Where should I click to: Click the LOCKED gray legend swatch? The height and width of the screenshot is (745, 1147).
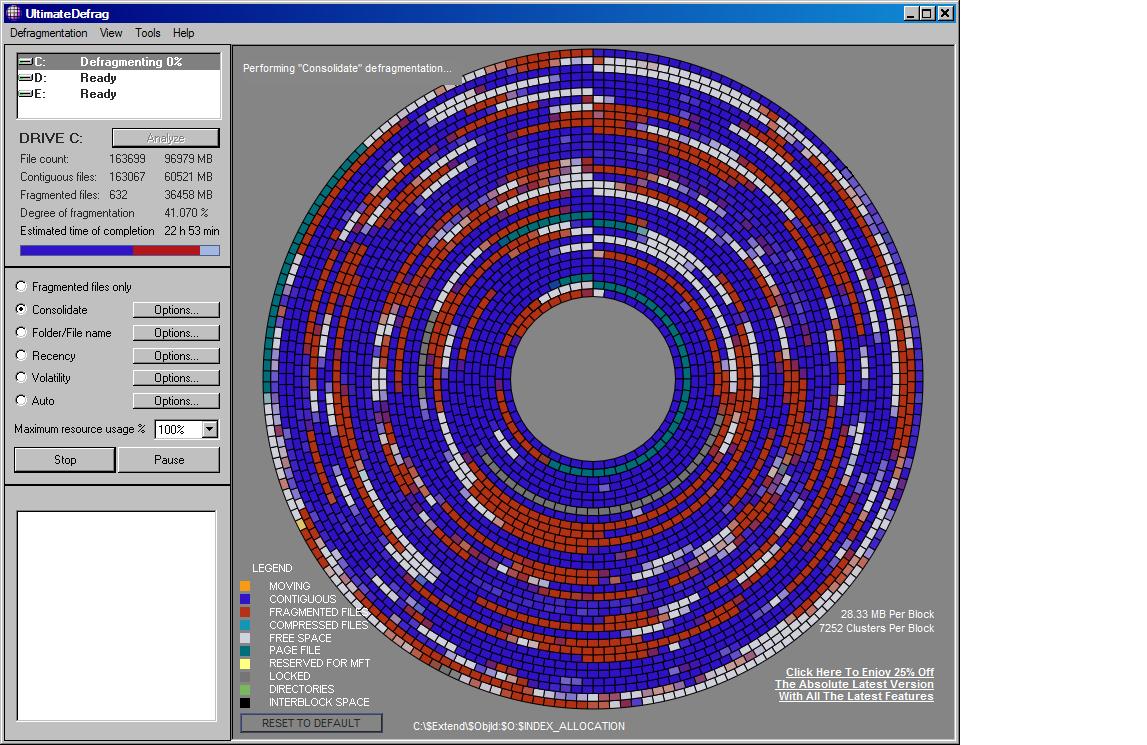click(245, 677)
